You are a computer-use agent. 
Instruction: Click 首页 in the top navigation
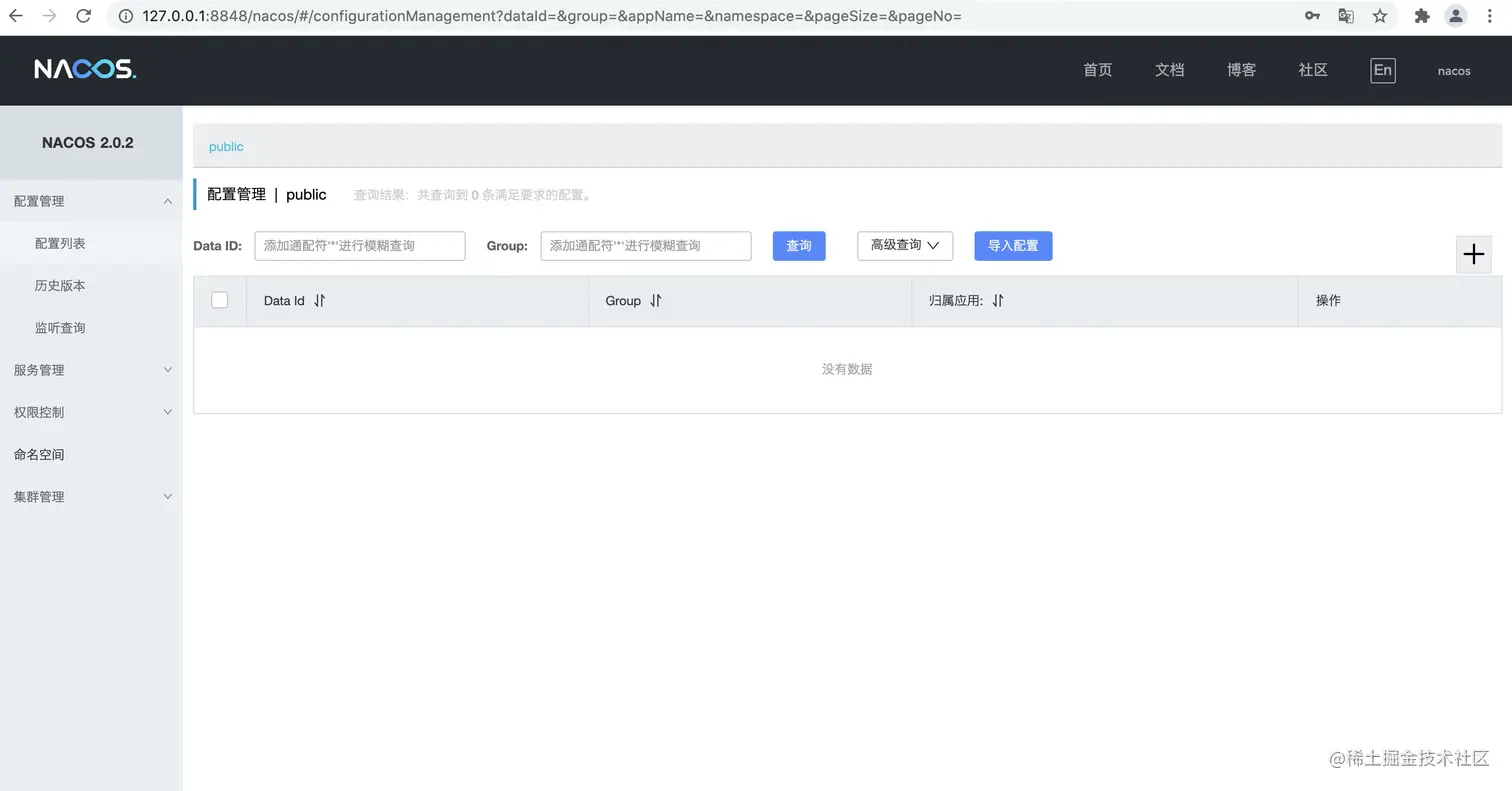(1098, 70)
